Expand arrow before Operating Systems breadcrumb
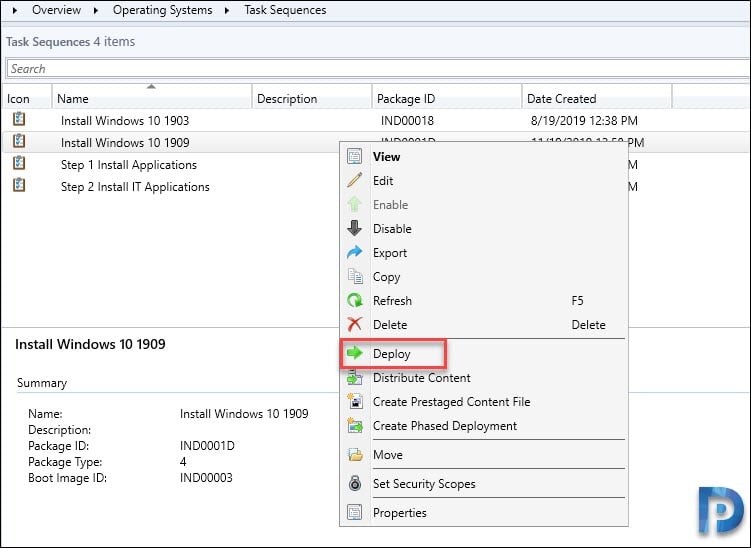This screenshot has width=751, height=548. 96,10
